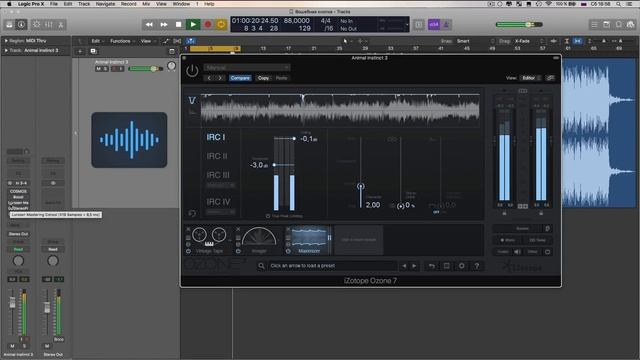Click the Rewind transport button

[149, 24]
